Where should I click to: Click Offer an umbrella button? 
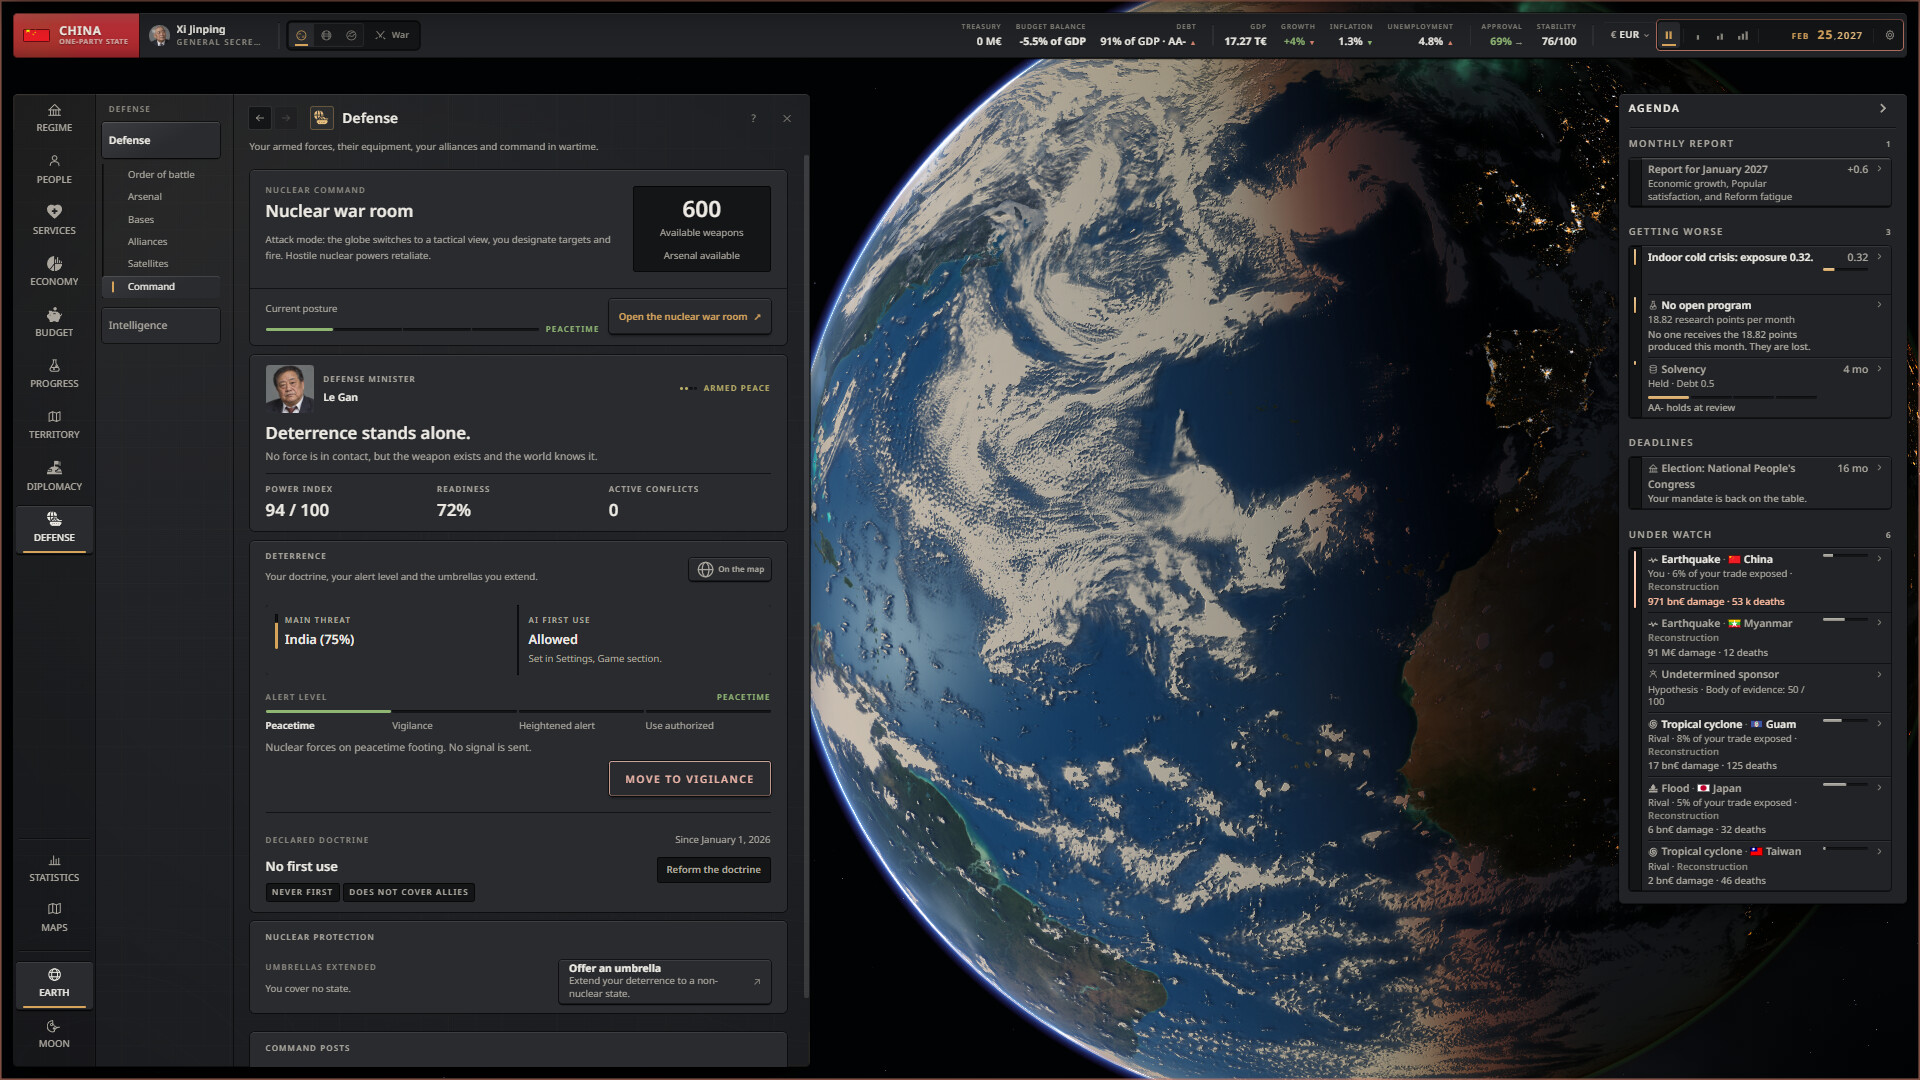[x=664, y=981]
